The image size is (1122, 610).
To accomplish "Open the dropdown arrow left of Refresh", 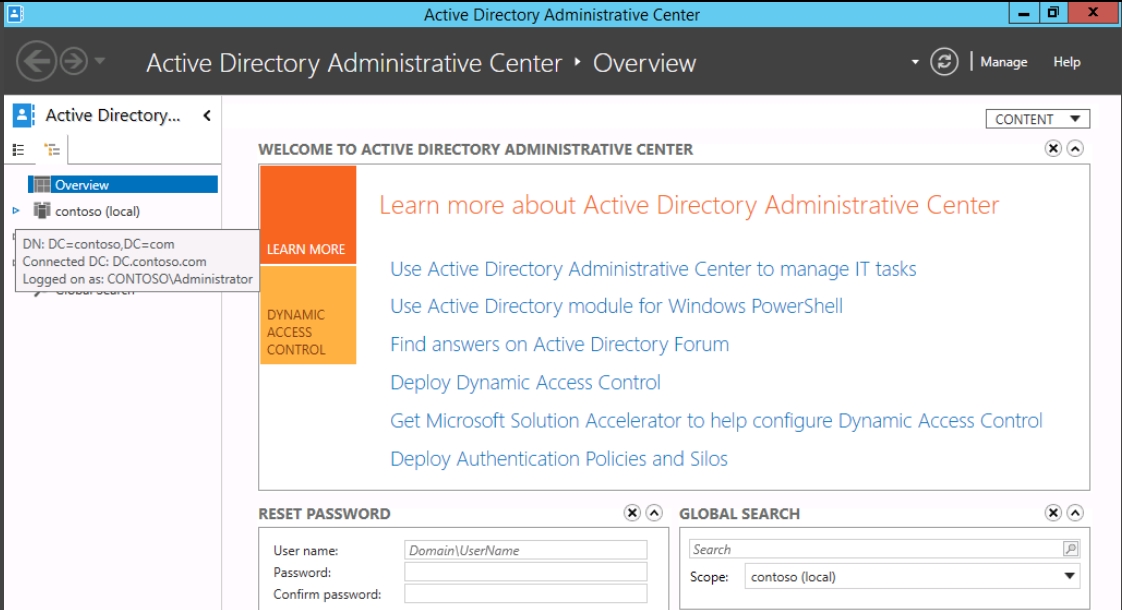I will [914, 62].
